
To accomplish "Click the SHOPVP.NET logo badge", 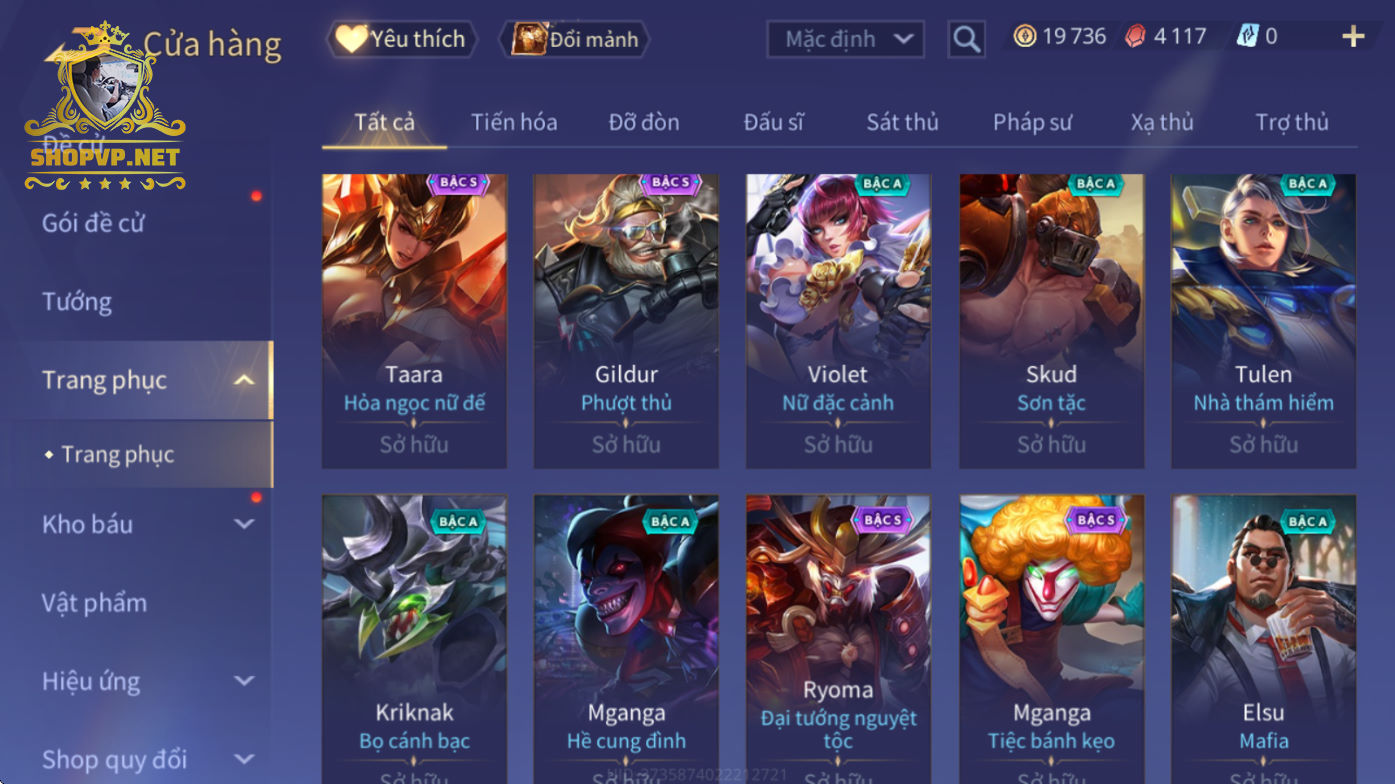I will 105,106.
